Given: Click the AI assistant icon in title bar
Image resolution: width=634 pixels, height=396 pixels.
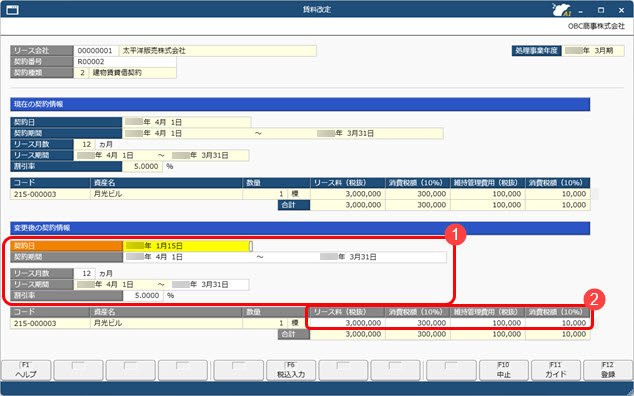Looking at the screenshot, I should pos(562,9).
